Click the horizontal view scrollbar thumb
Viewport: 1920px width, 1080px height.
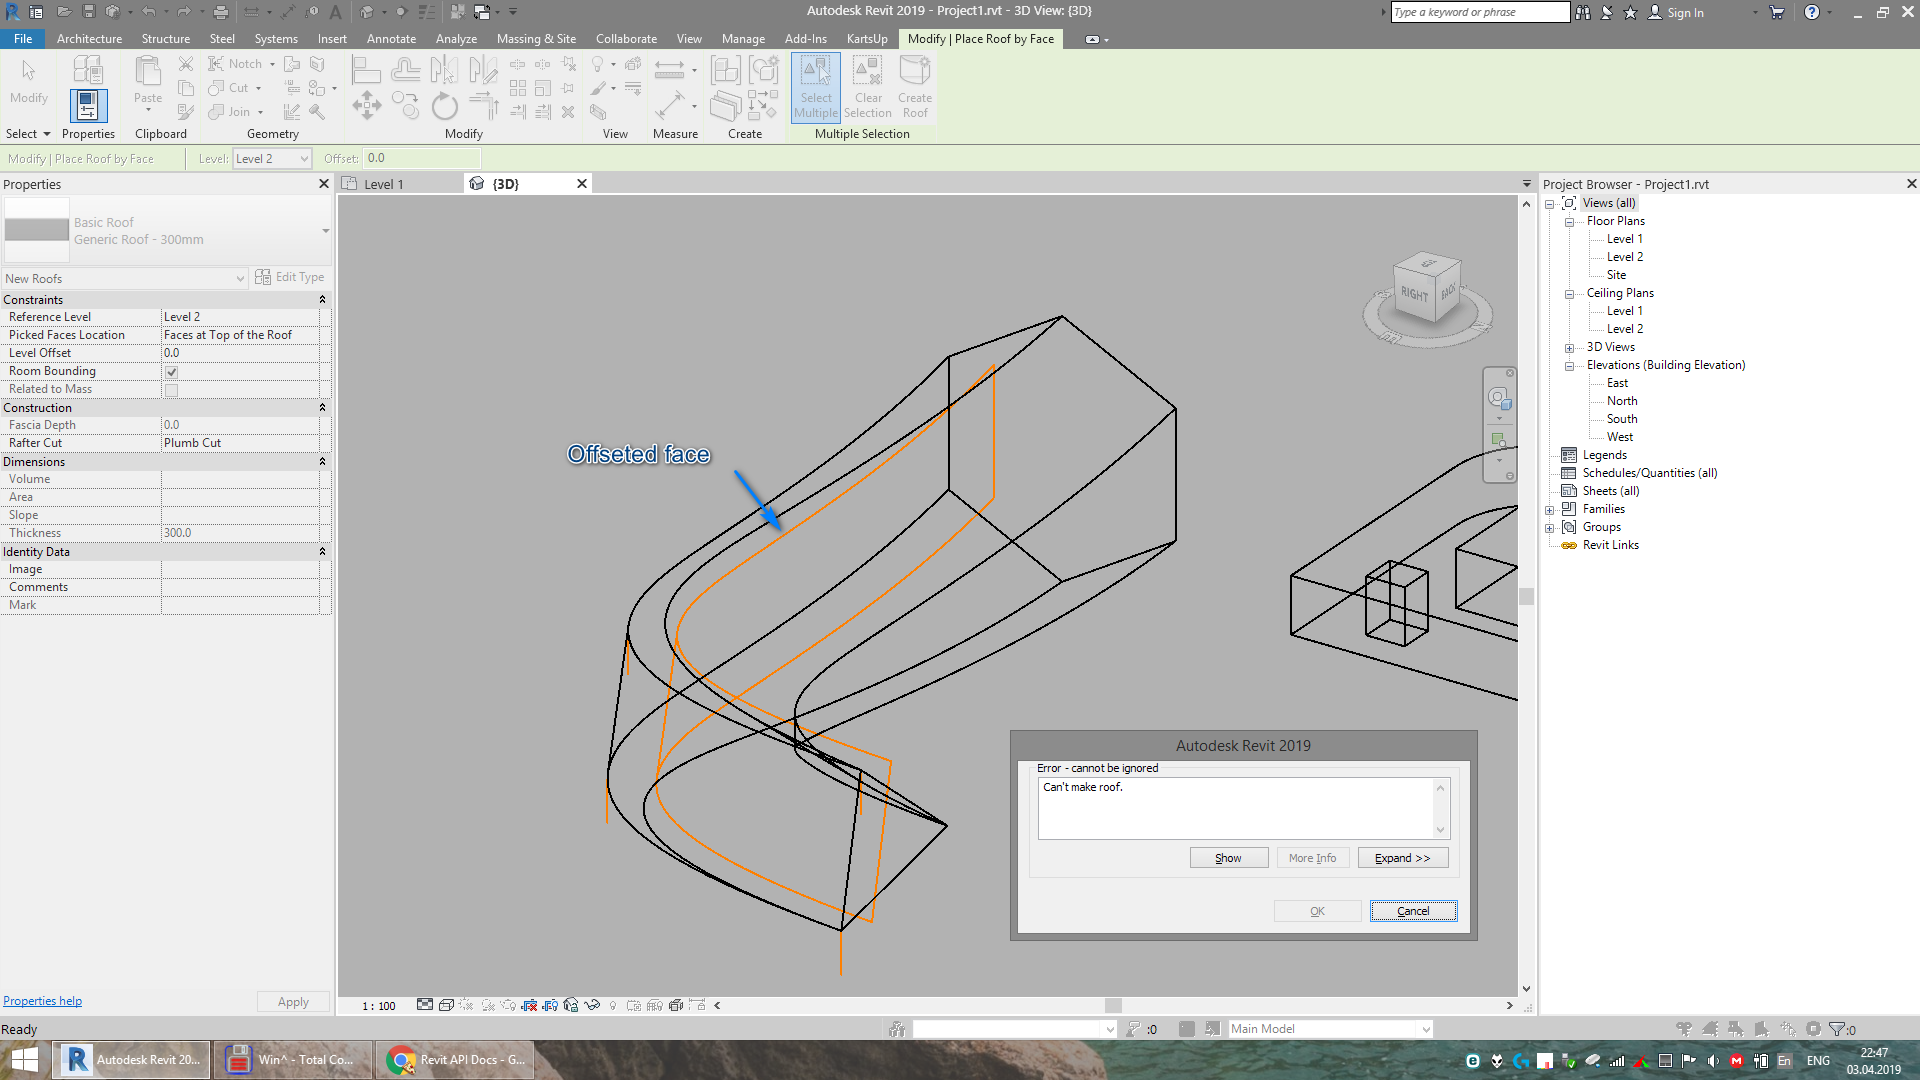(1113, 1006)
